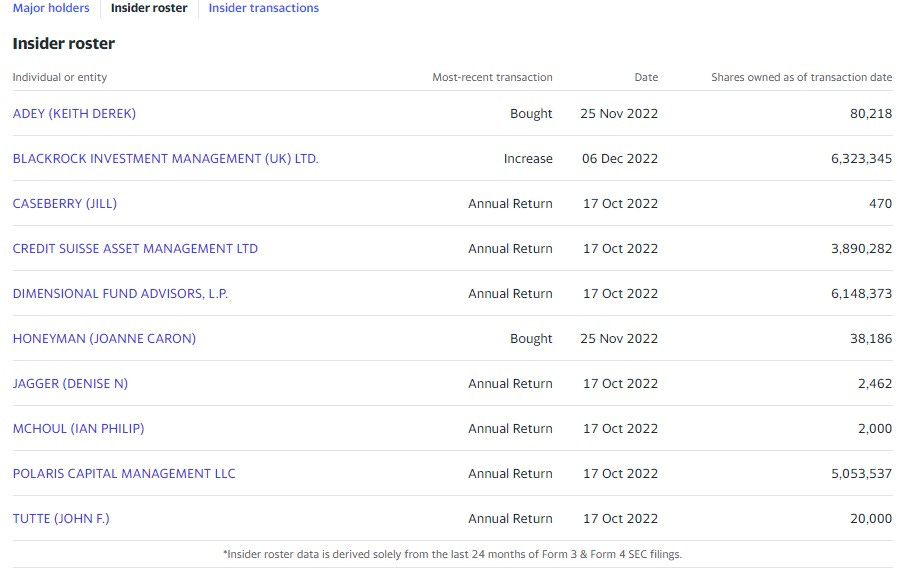Click 'Shares owned as of transaction date' header
The height and width of the screenshot is (573, 924).
point(801,77)
